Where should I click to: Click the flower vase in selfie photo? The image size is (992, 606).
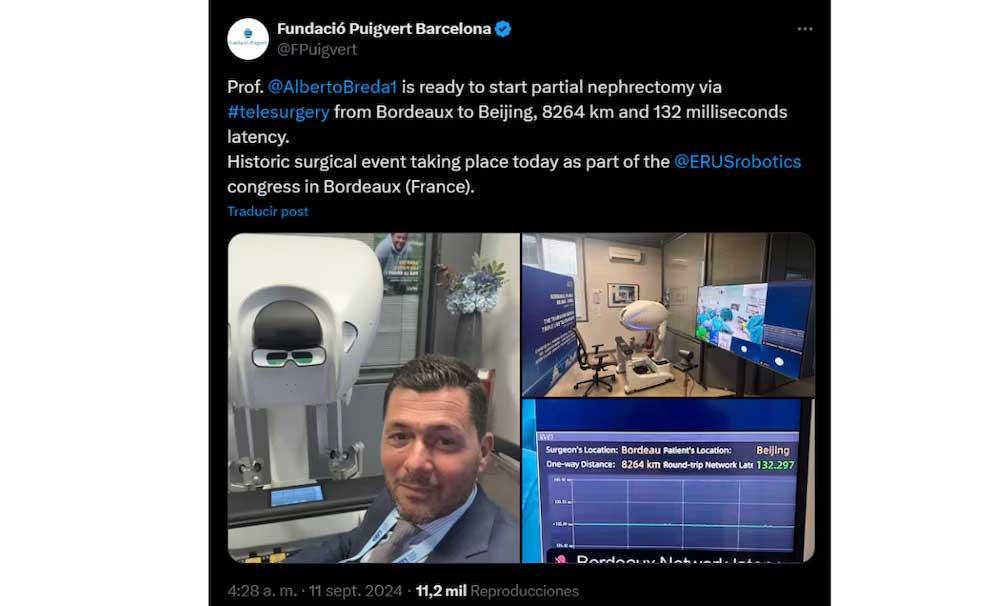tap(473, 304)
